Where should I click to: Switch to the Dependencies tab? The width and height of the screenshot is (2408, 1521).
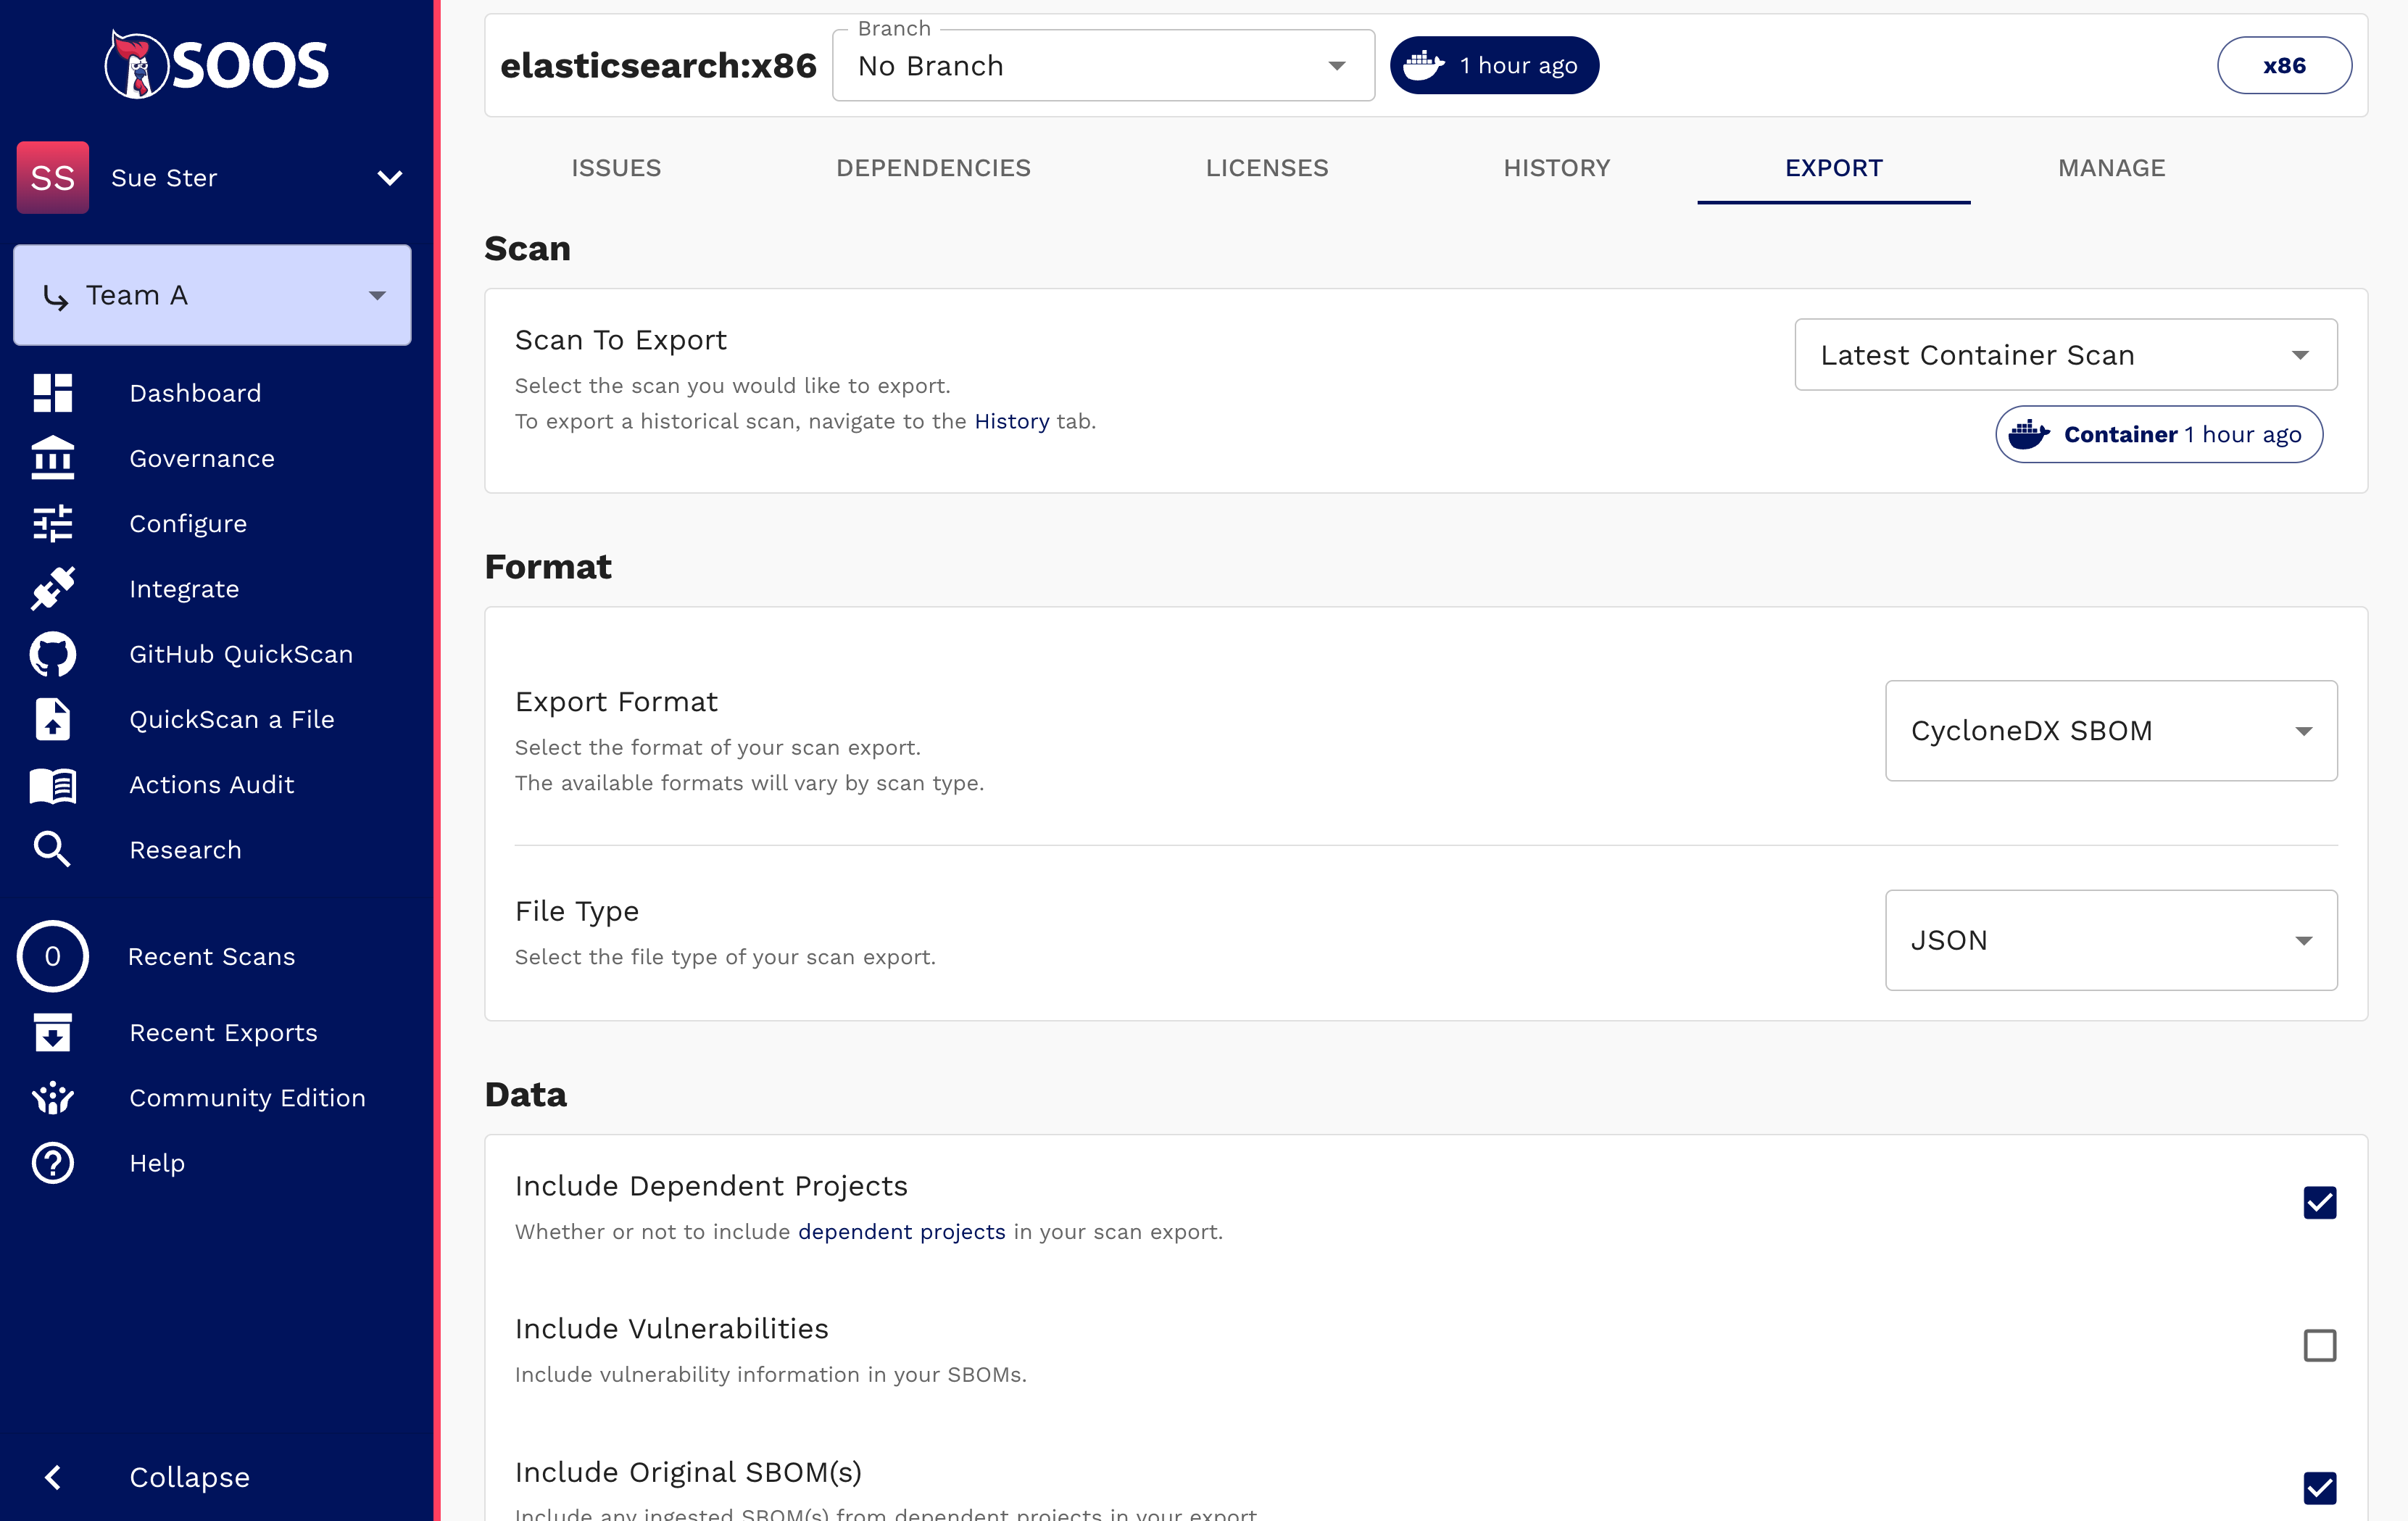tap(933, 168)
